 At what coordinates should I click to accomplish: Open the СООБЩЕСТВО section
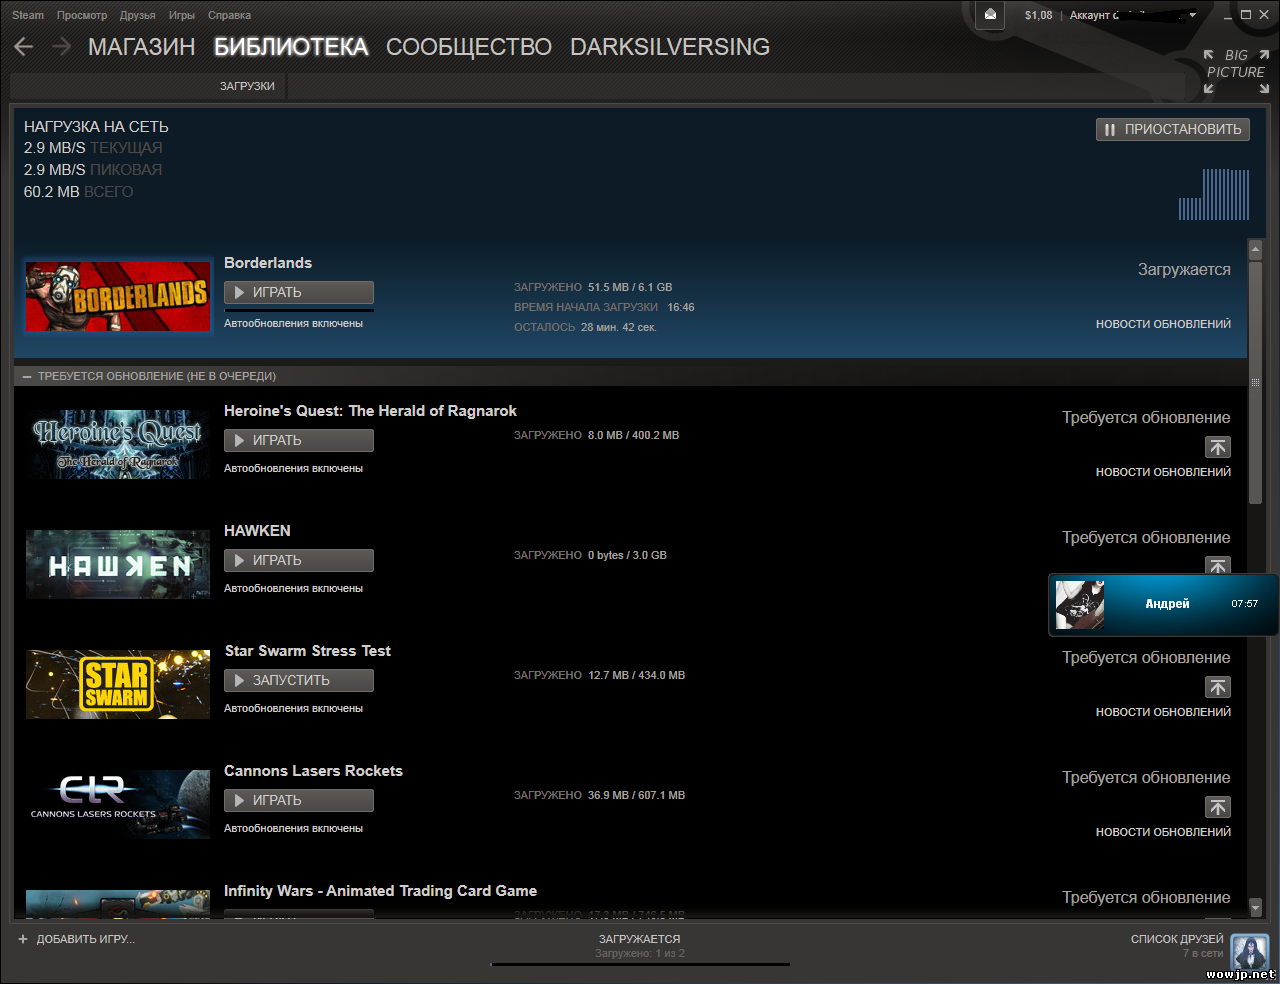[469, 47]
